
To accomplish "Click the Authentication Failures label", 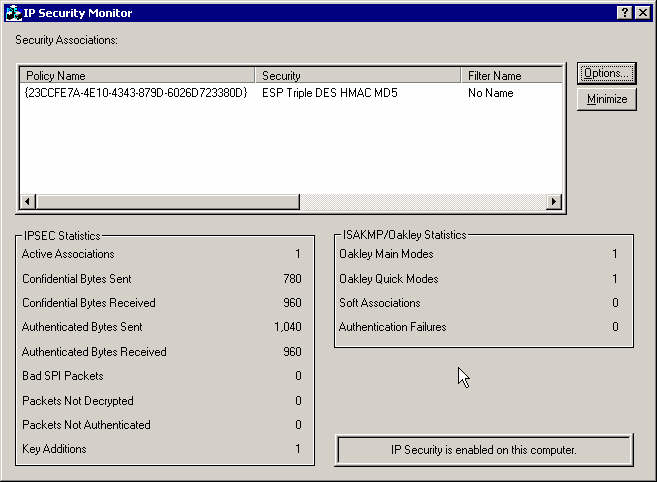I will click(x=392, y=327).
